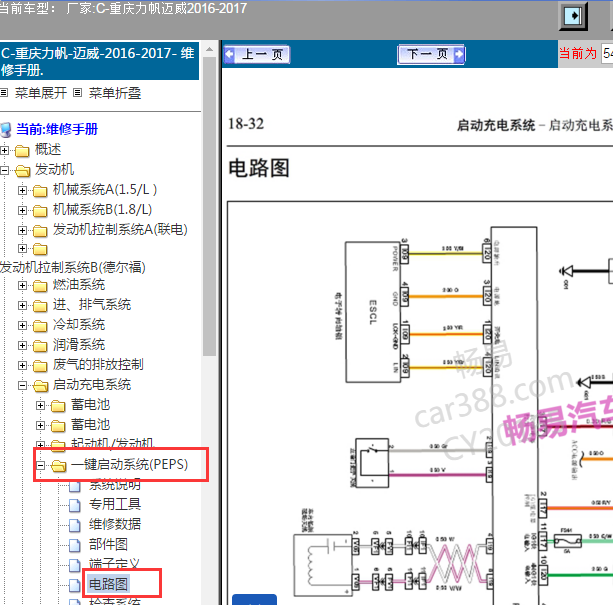
Task: Click folder icon beside first 蓄电池
Action: (x=58, y=406)
